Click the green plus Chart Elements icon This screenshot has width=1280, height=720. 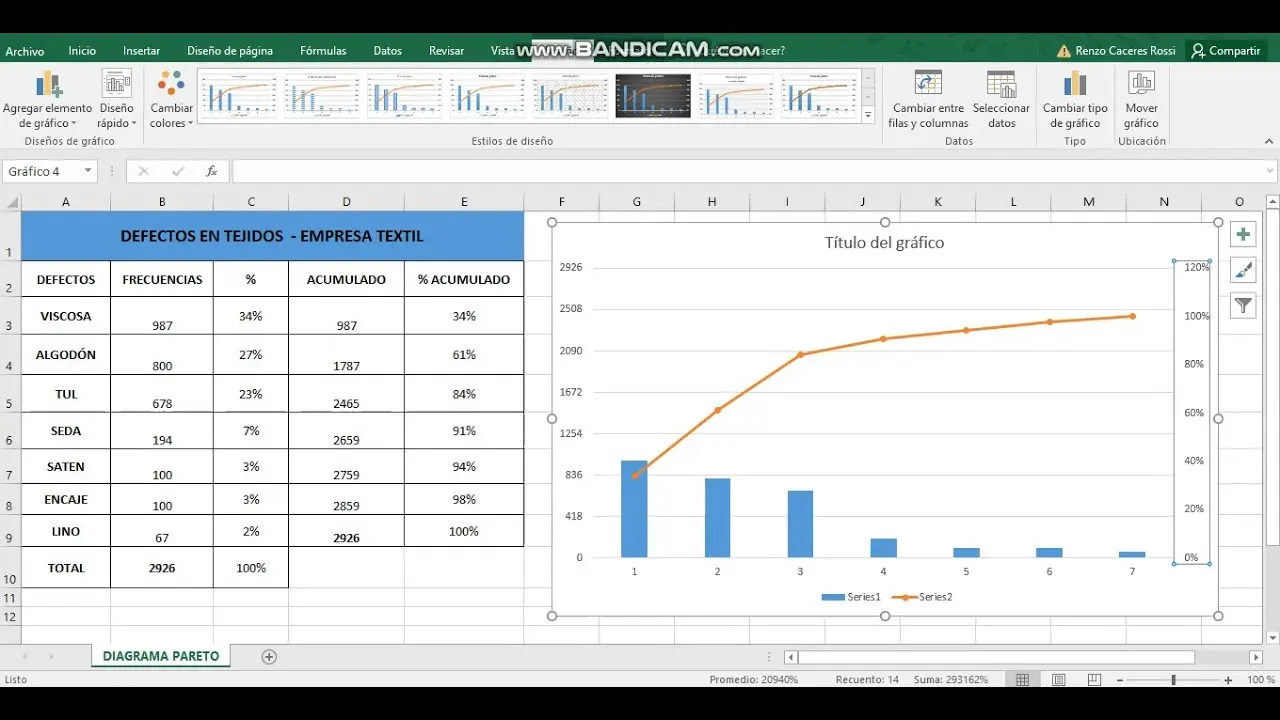(x=1242, y=233)
